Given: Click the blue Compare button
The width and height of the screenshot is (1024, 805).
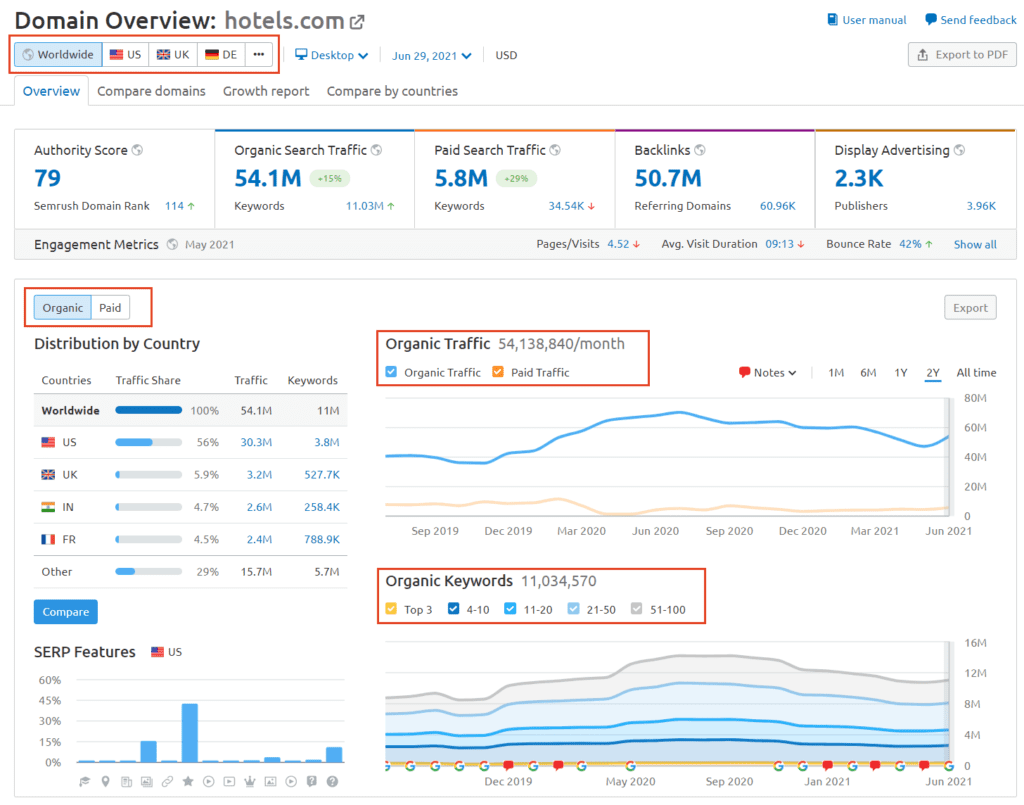Looking at the screenshot, I should pos(66,612).
